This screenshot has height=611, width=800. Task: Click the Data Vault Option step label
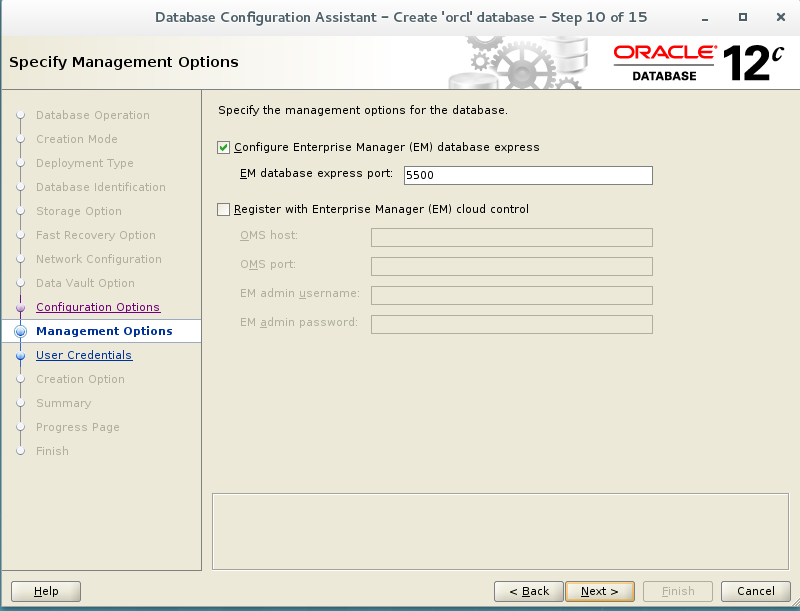point(85,283)
